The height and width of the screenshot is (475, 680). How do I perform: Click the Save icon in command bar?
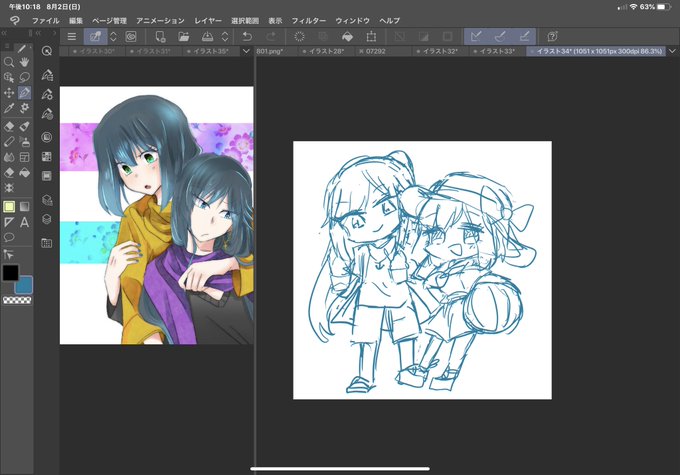[207, 36]
